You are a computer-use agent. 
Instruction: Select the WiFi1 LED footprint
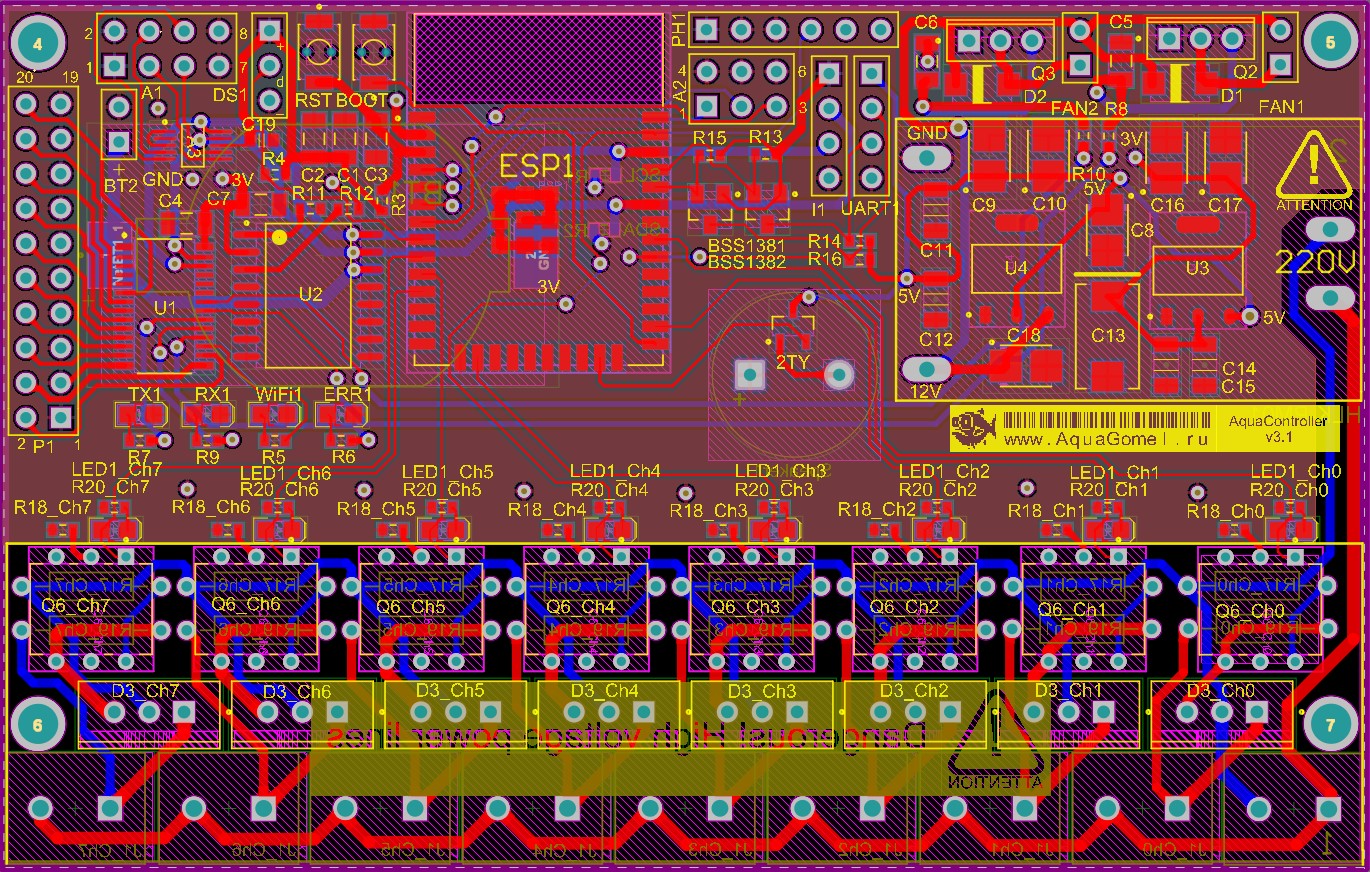[x=278, y=415]
